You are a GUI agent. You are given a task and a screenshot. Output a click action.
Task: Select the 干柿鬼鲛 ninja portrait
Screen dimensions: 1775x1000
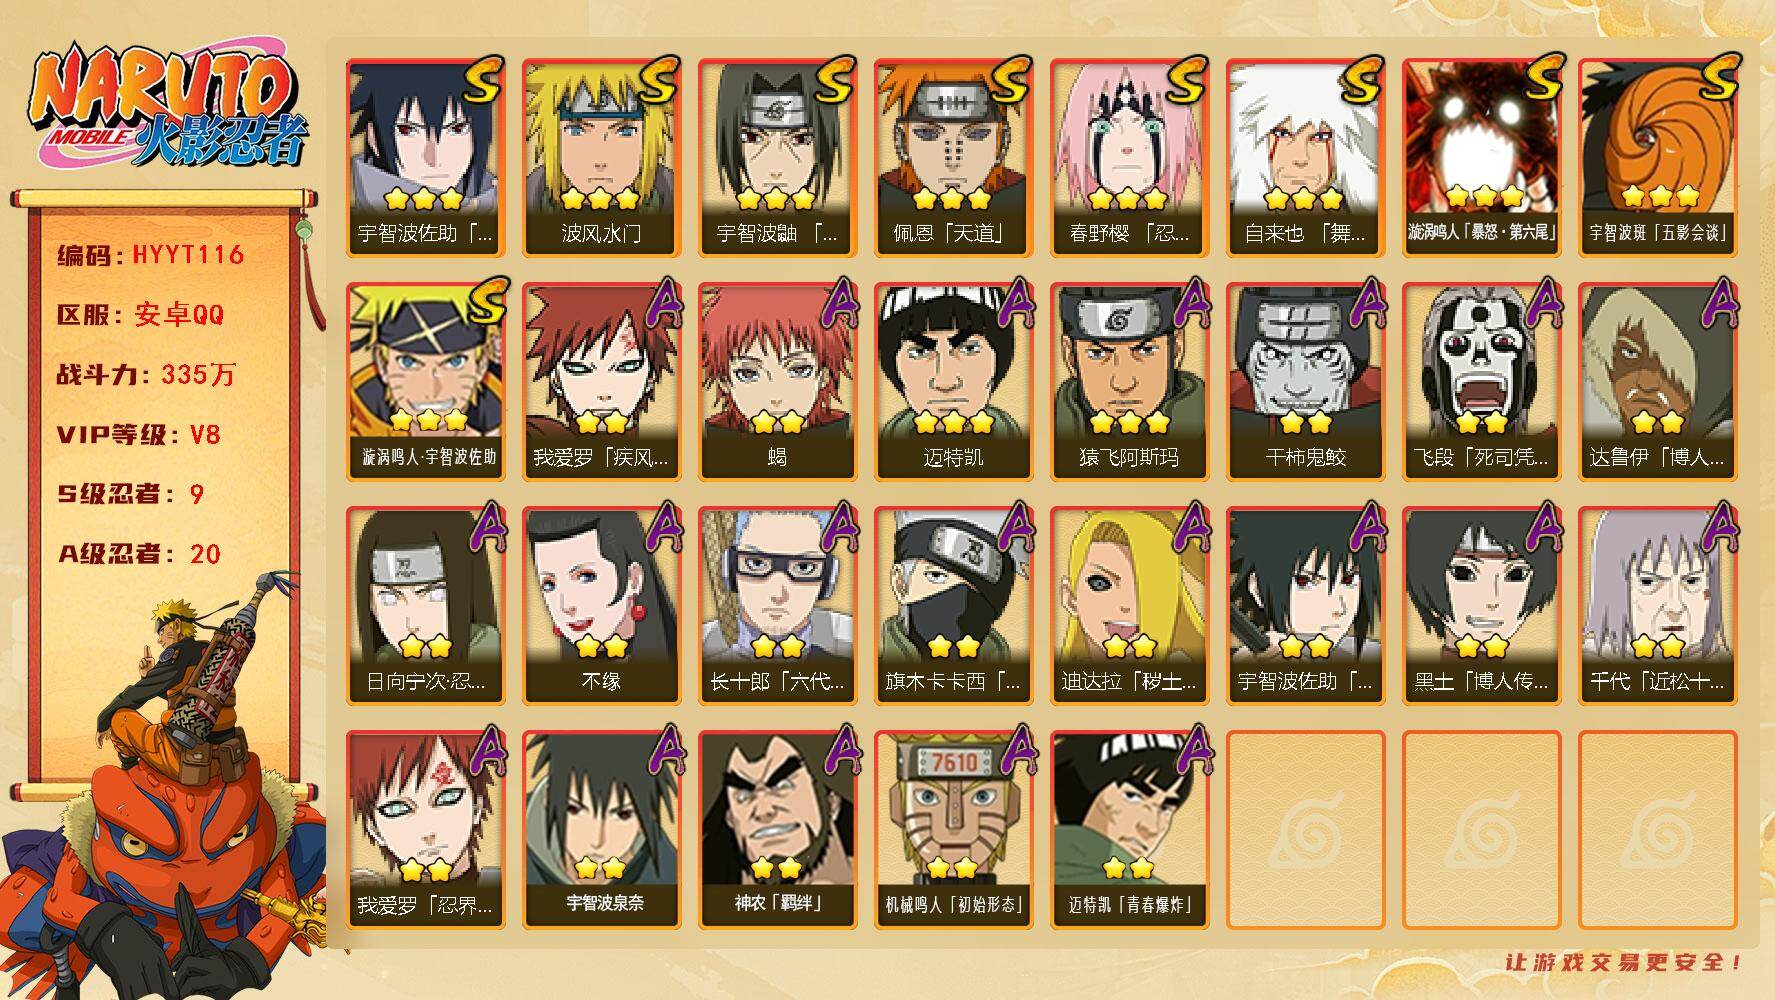1305,382
